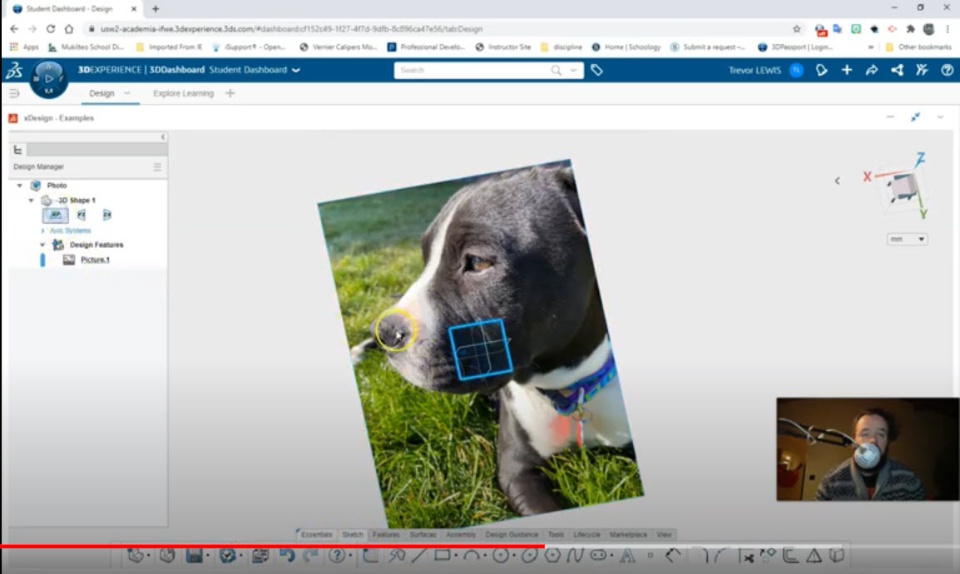Viewport: 960px width, 574px height.
Task: Open the network Collaboration icon in top bar
Action: pos(897,70)
